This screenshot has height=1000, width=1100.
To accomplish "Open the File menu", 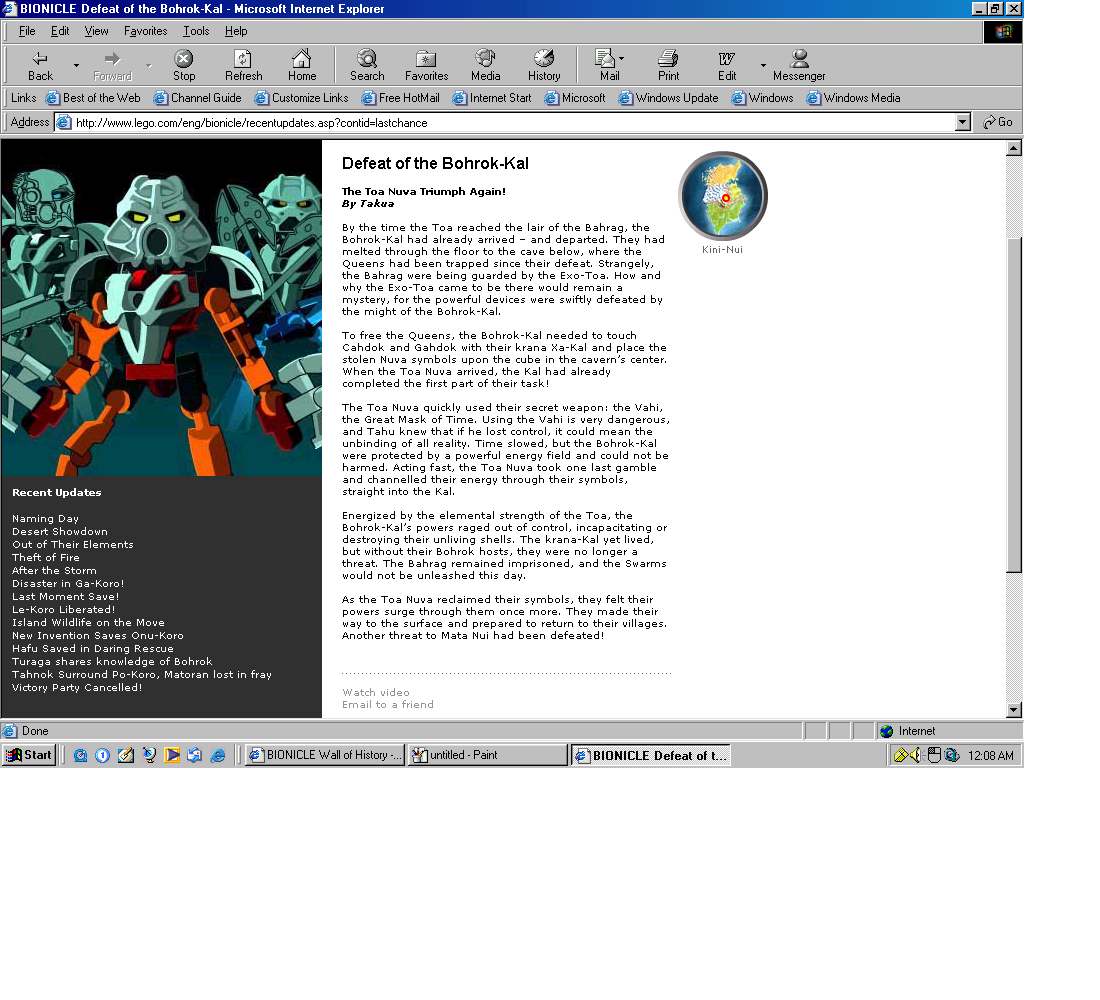I will click(27, 31).
